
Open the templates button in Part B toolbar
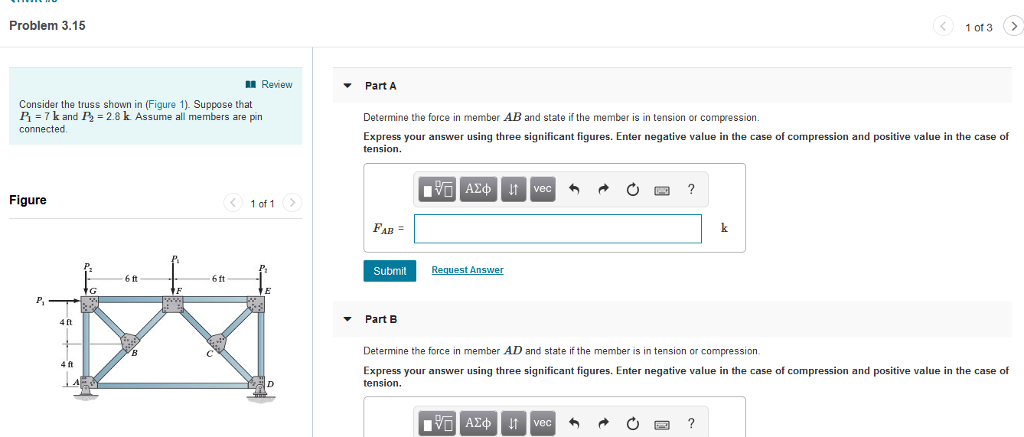pyautogui.click(x=438, y=423)
